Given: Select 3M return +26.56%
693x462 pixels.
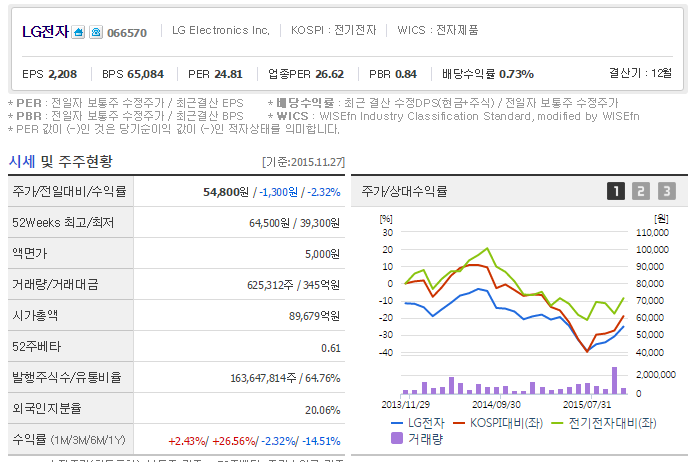Looking at the screenshot, I should coord(234,441).
